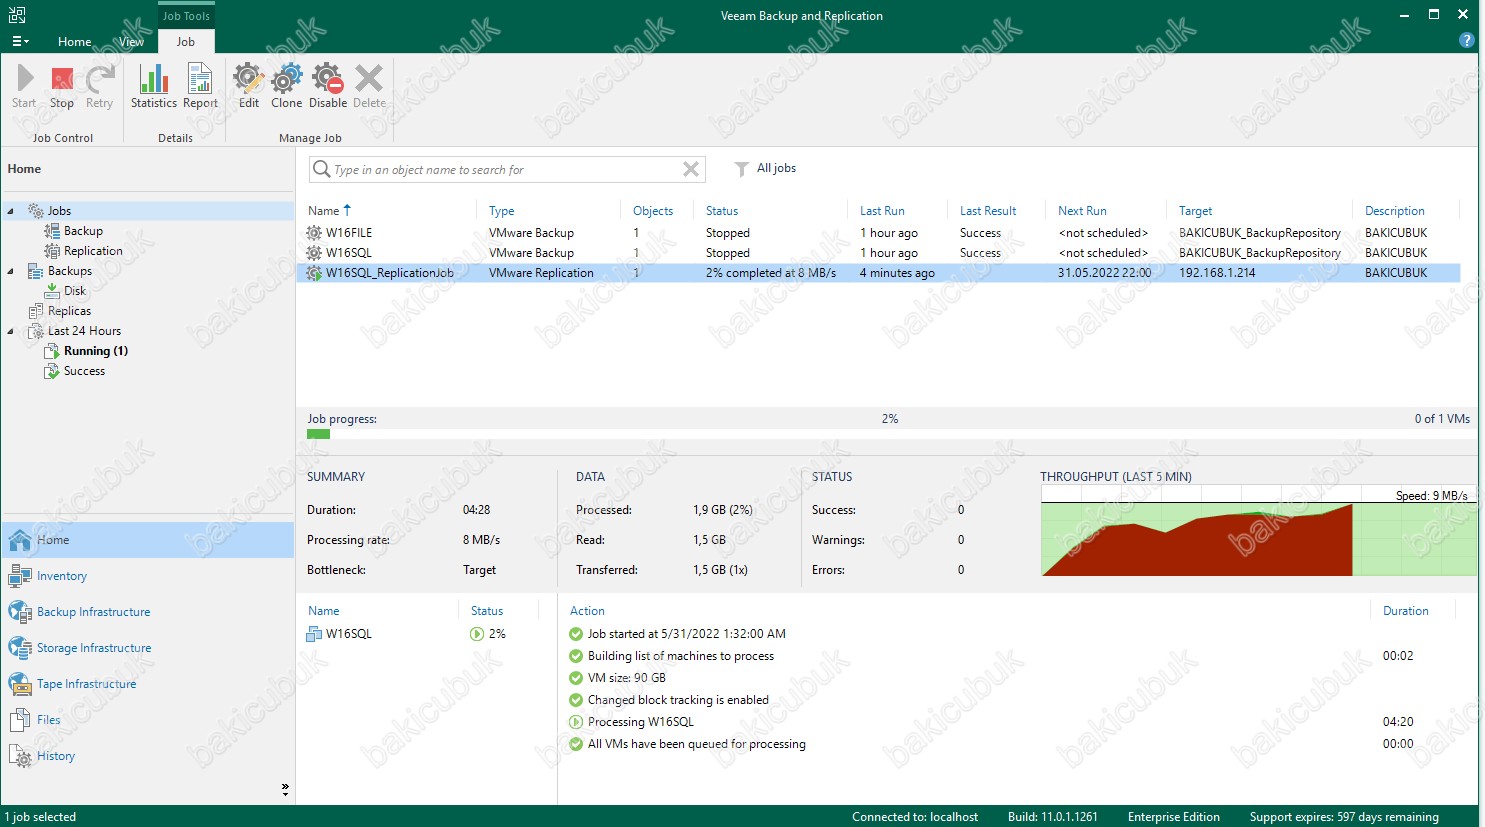
Task: Switch to the Home ribbon tab
Action: tap(75, 42)
